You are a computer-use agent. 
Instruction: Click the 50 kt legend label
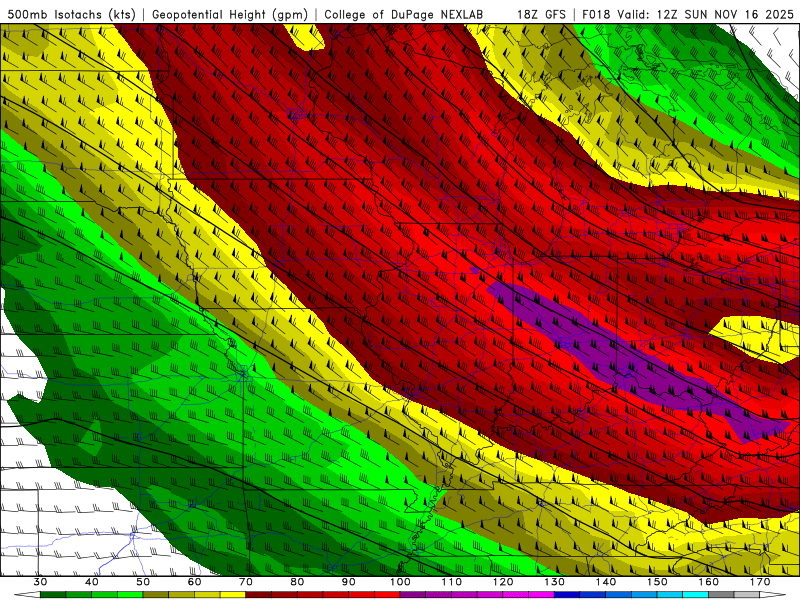click(143, 582)
